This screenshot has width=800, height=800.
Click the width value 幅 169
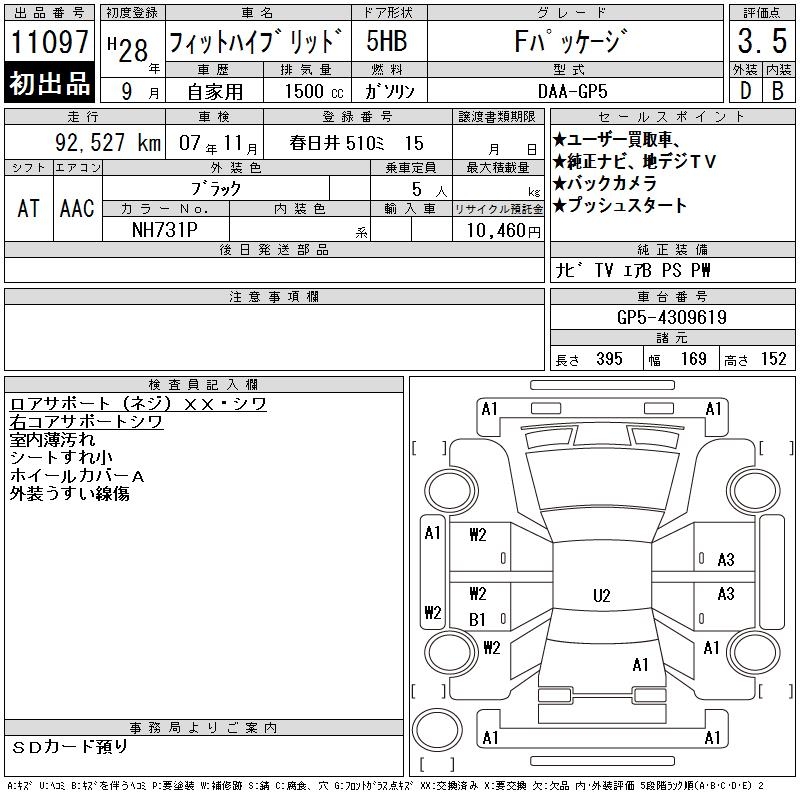(677, 359)
